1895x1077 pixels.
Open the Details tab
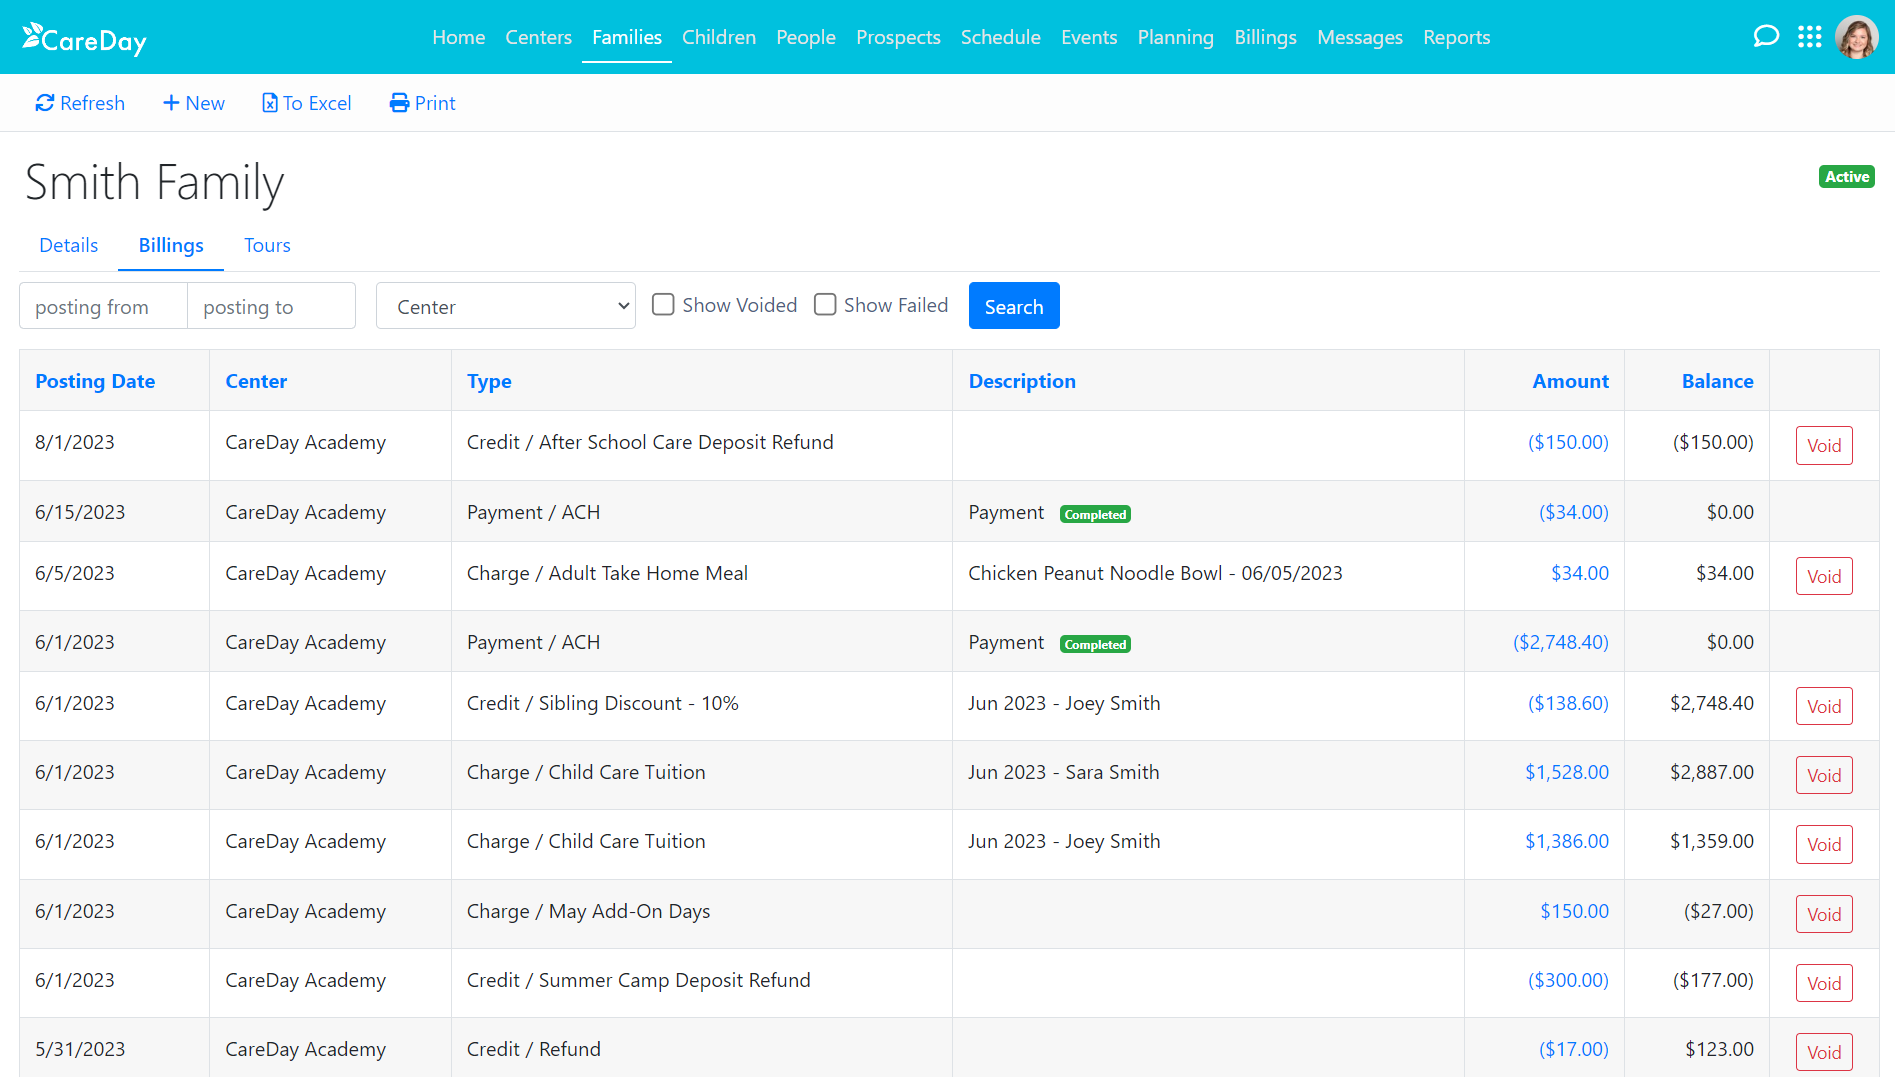68,245
